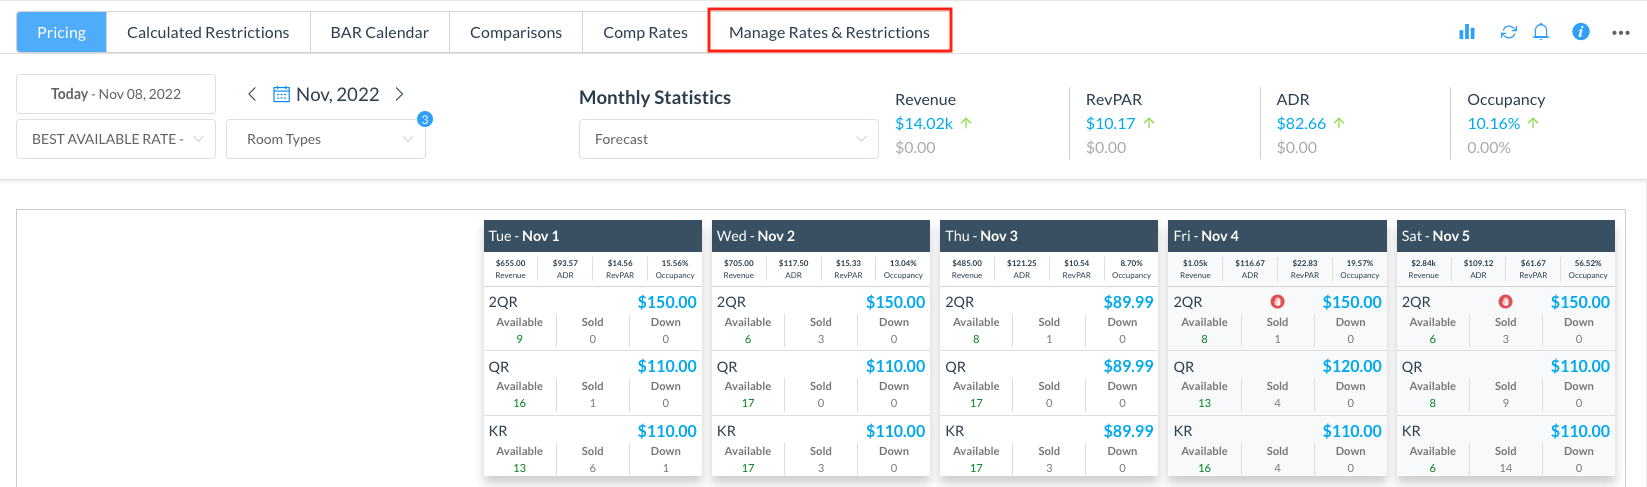Click the red restriction icon on Fri 2QR
1647x487 pixels.
tap(1277, 302)
